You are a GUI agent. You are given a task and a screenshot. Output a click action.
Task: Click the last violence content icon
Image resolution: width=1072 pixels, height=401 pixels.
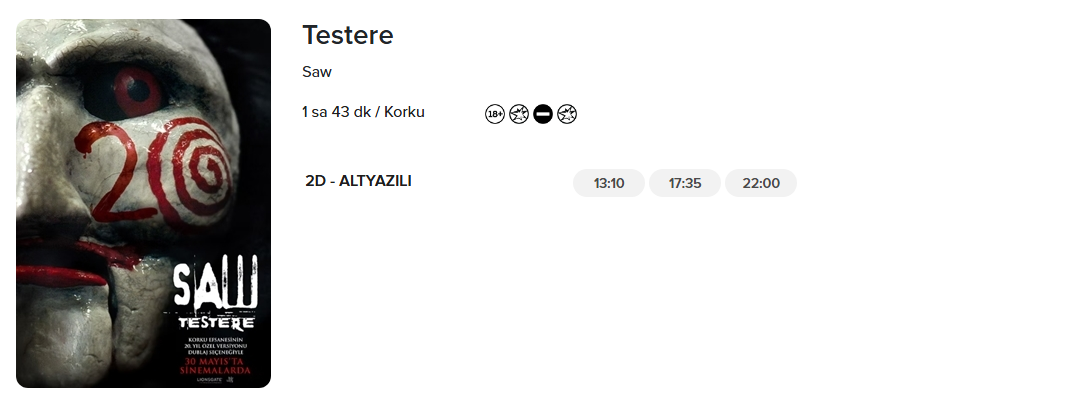[567, 114]
